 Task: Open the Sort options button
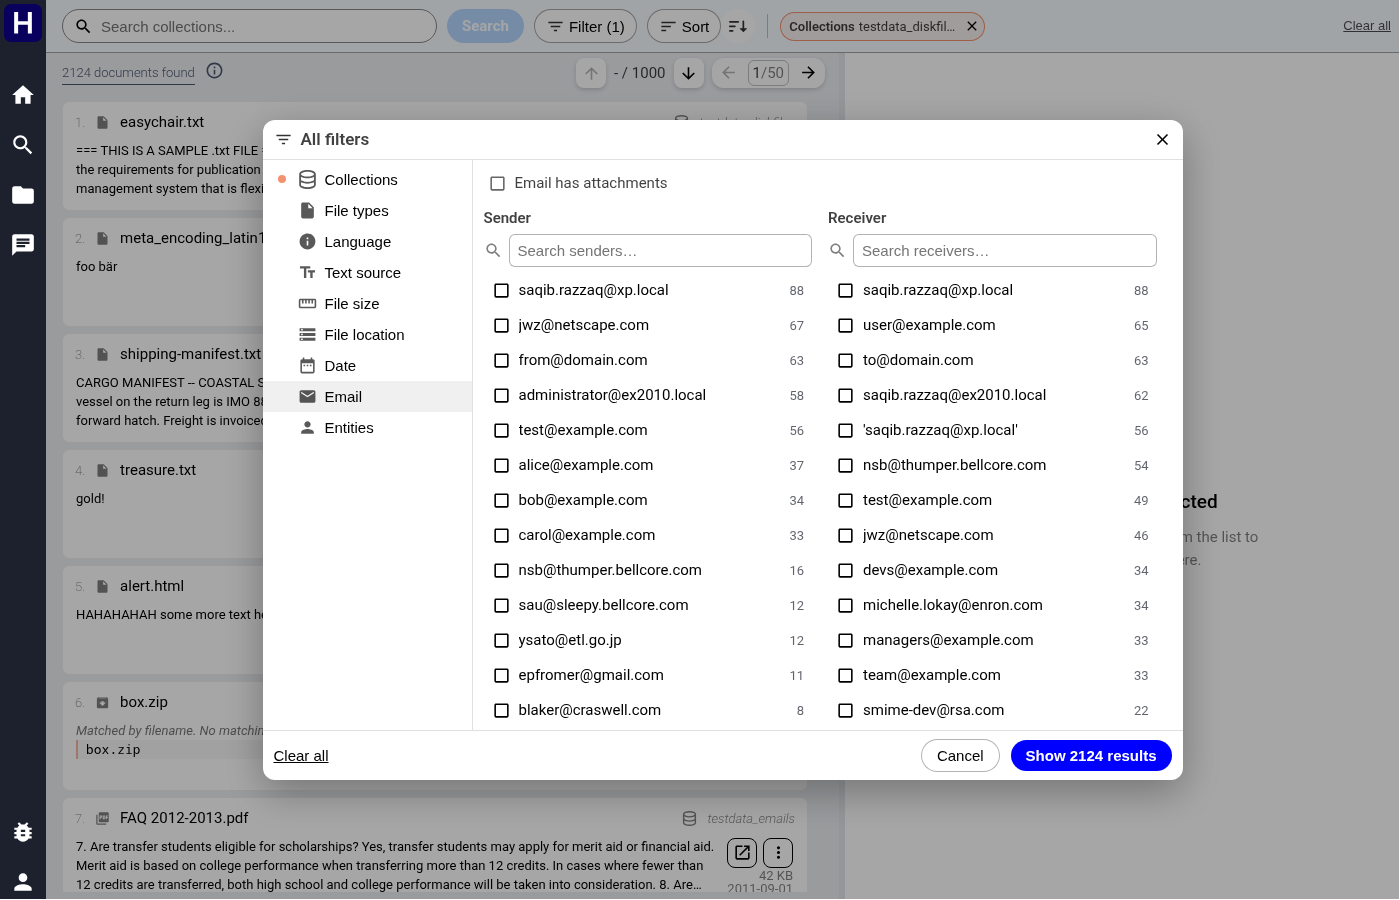coord(684,26)
